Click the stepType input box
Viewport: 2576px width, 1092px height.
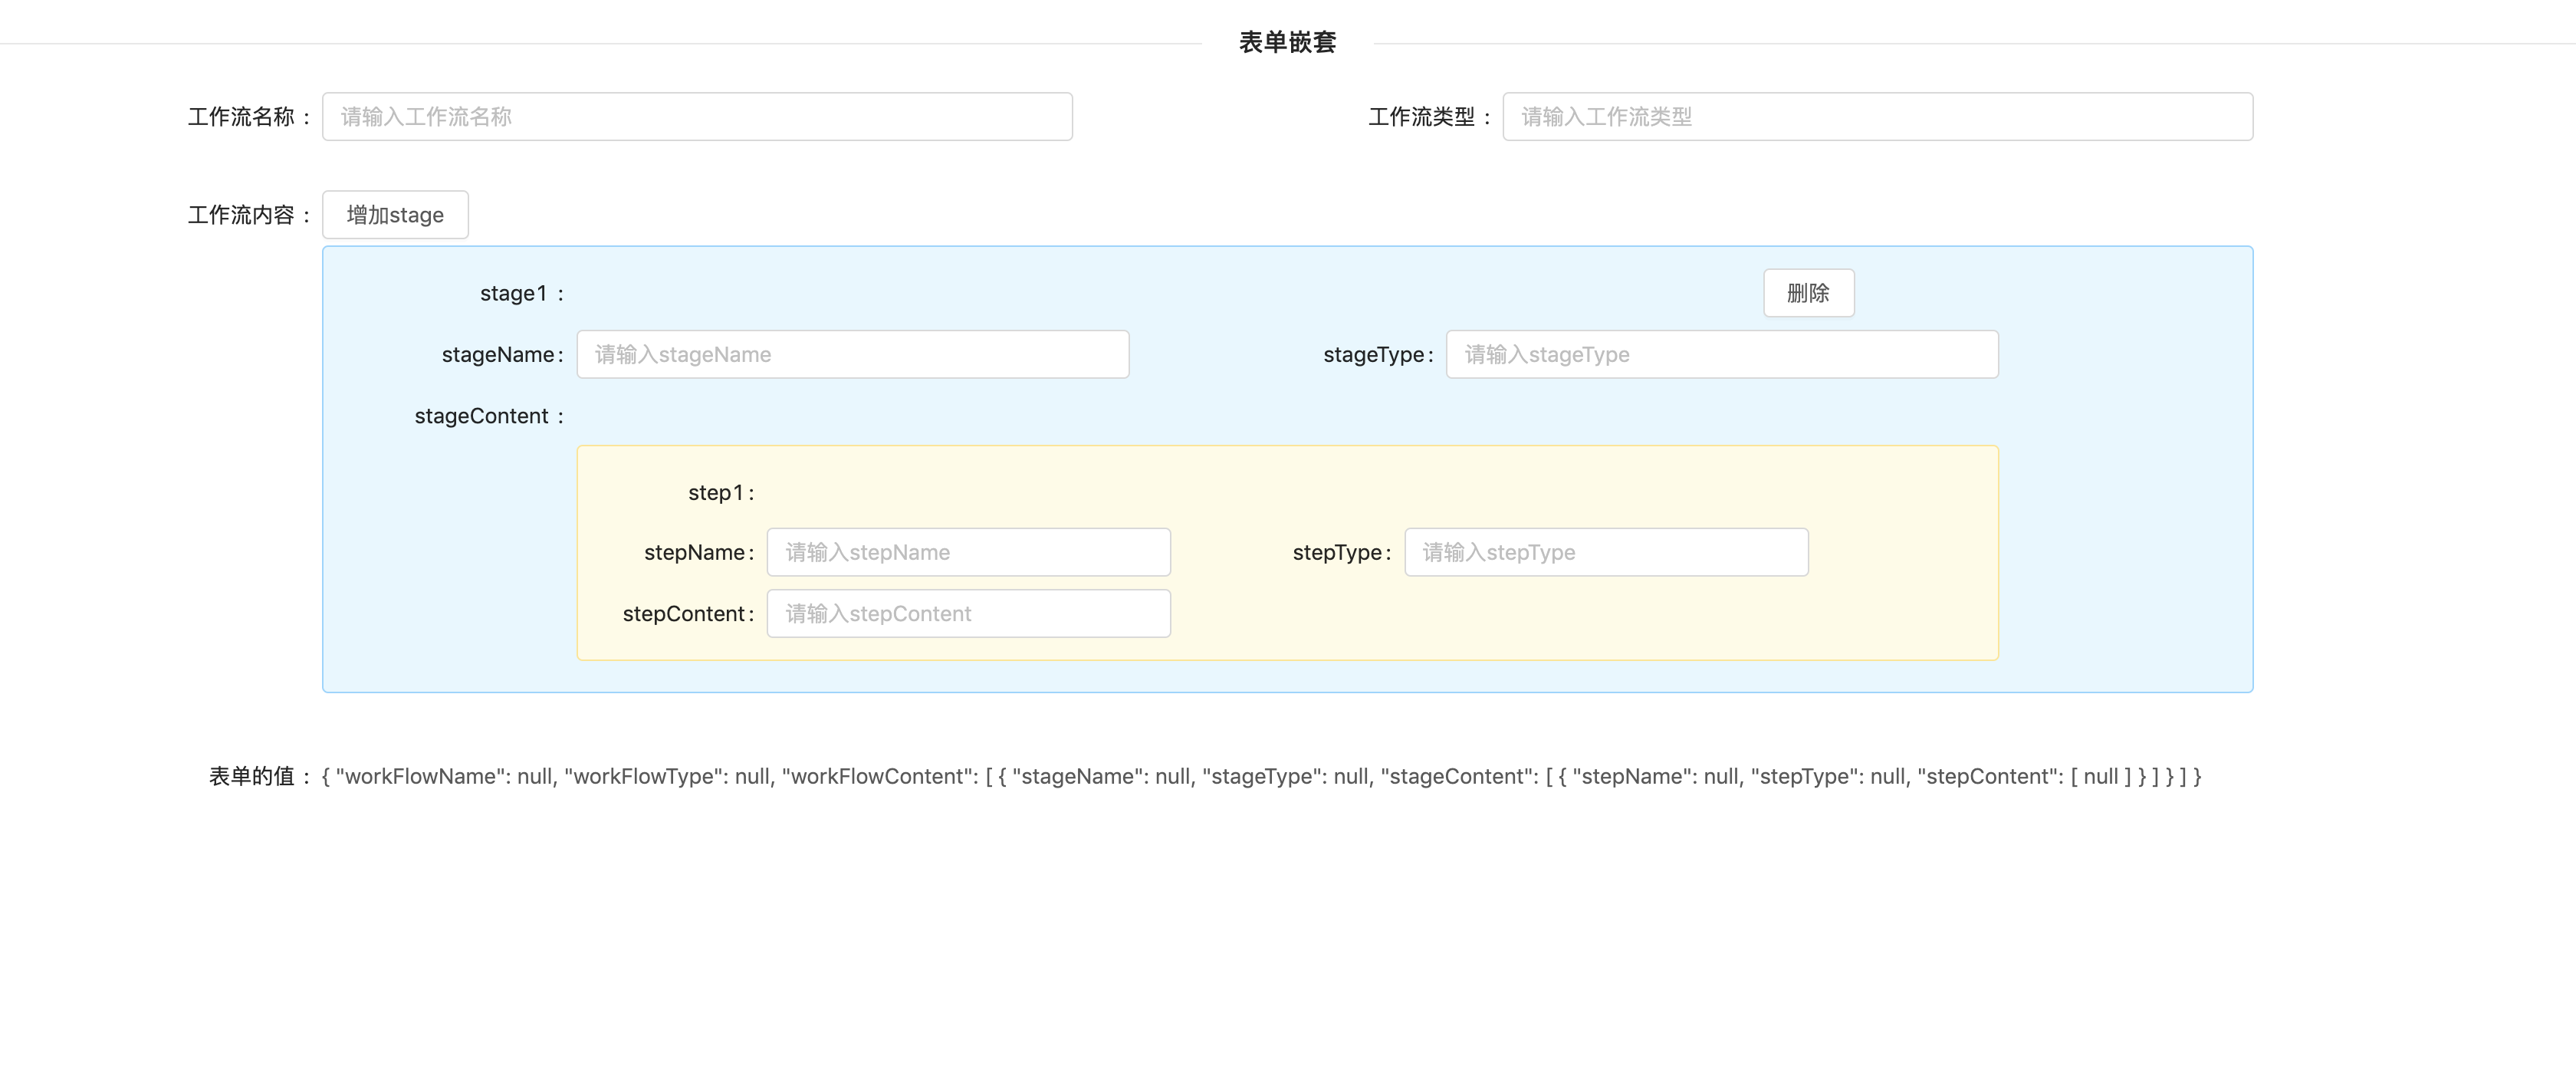(x=1605, y=553)
